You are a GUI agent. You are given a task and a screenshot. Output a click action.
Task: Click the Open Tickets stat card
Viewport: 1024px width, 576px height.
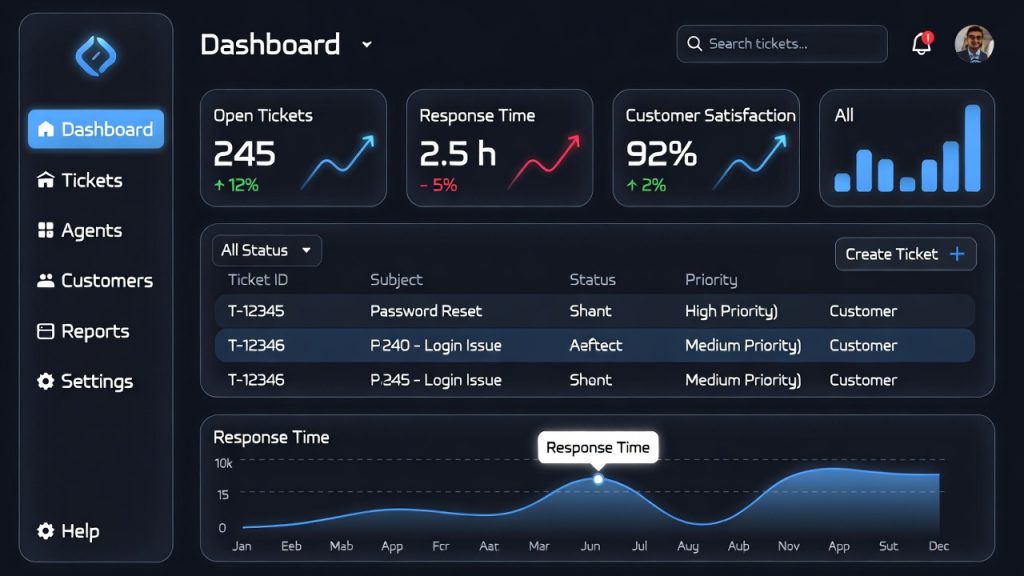[293, 148]
